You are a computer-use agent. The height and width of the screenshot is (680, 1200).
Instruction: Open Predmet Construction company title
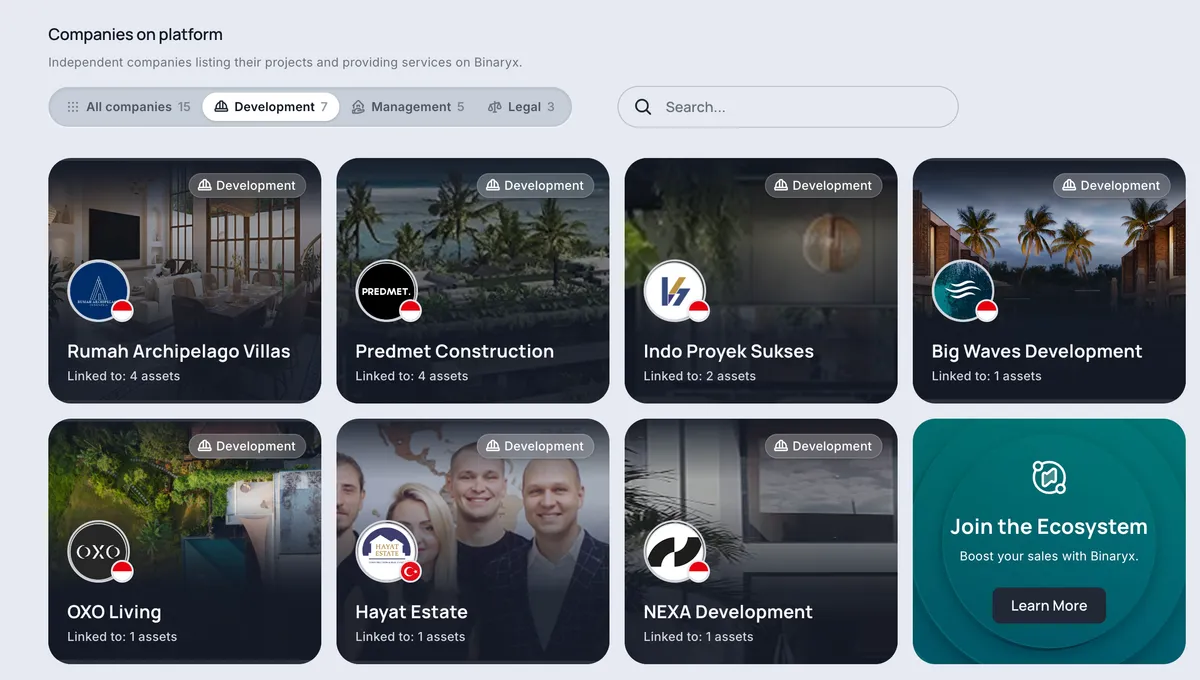[455, 351]
